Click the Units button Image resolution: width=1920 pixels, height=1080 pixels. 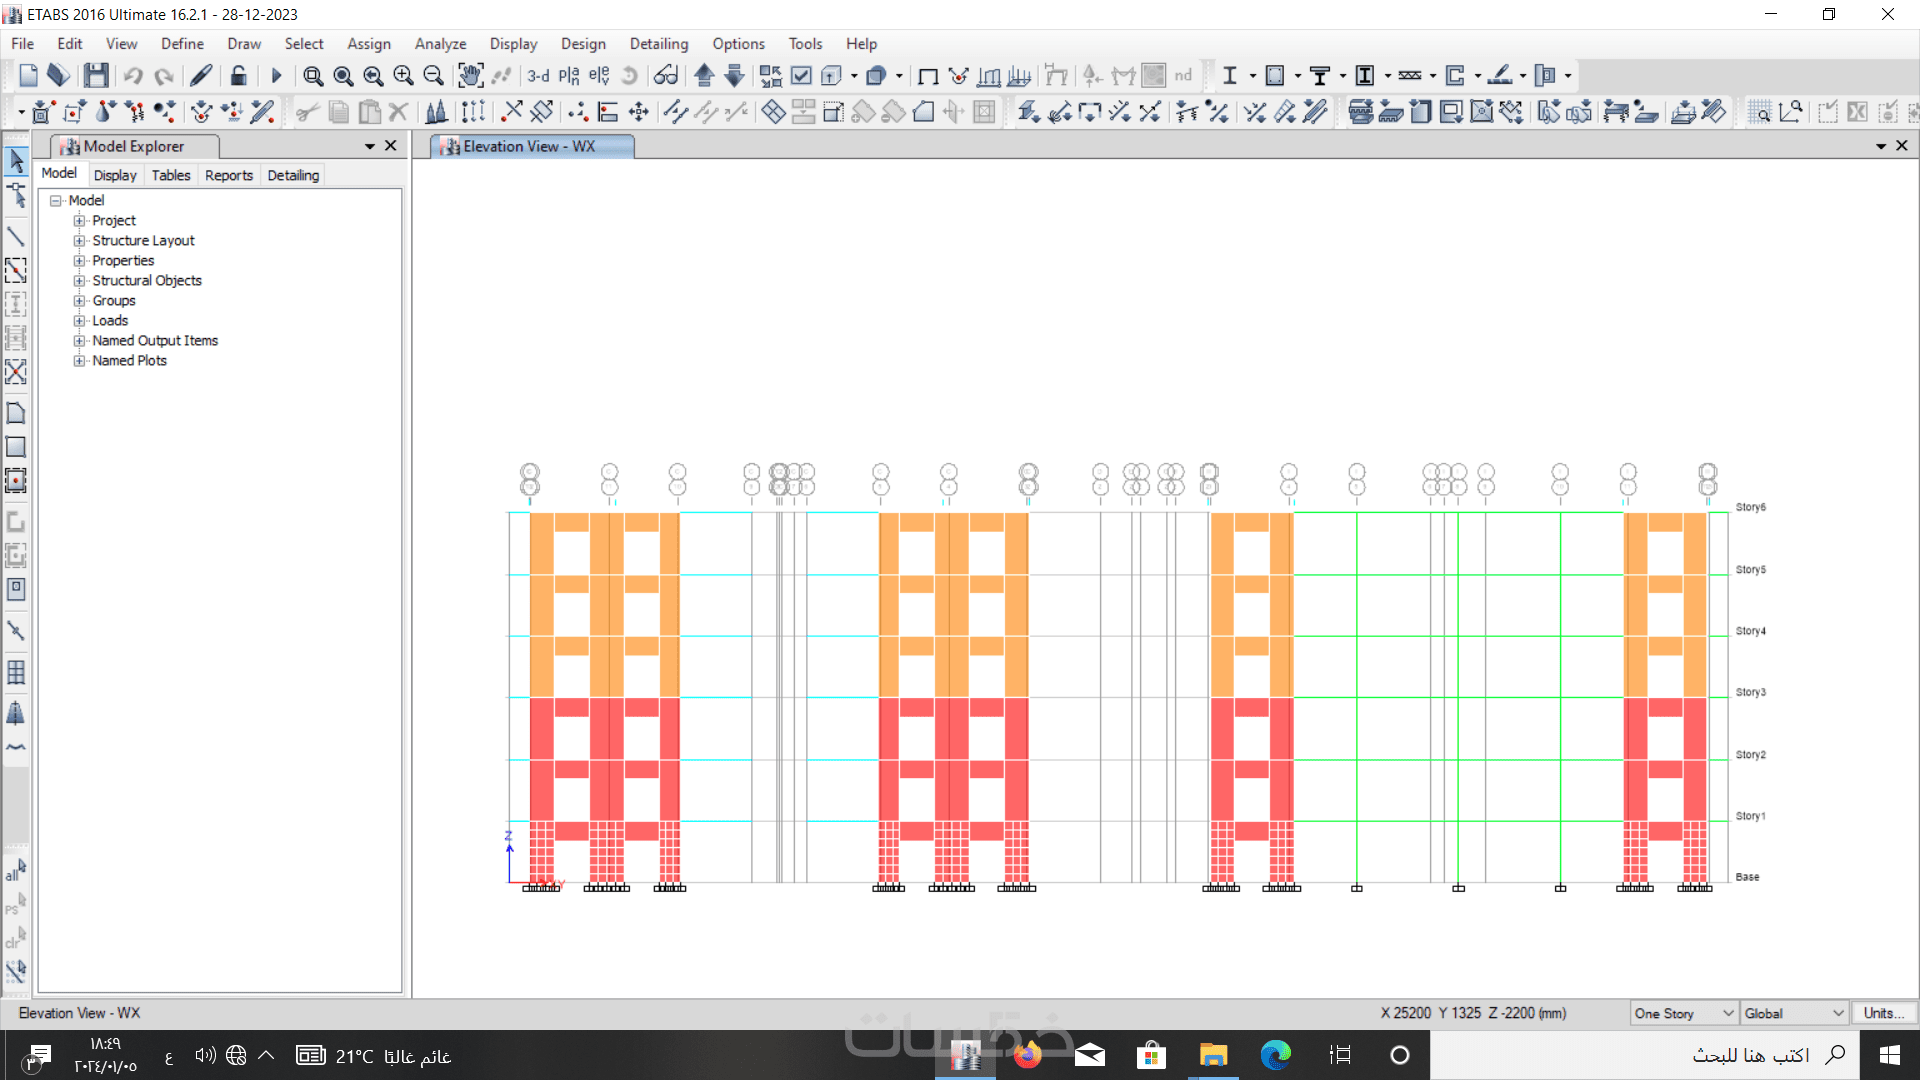pyautogui.click(x=1883, y=1013)
